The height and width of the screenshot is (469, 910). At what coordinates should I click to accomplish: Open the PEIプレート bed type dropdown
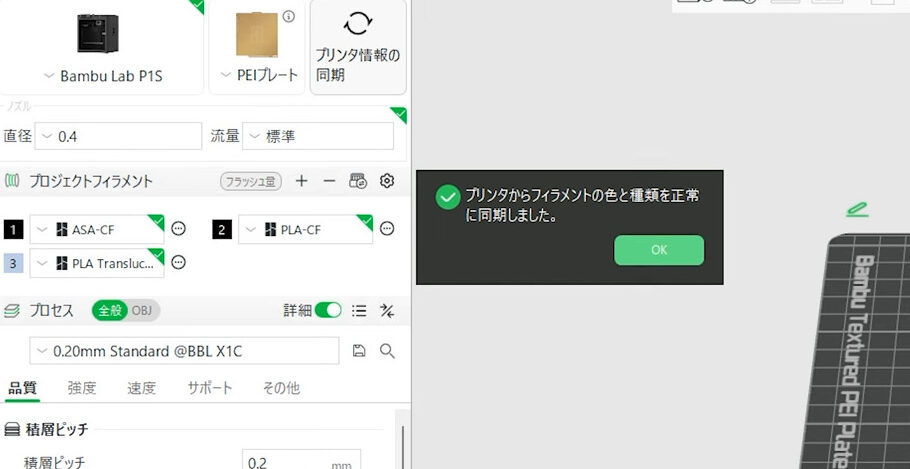pos(260,75)
